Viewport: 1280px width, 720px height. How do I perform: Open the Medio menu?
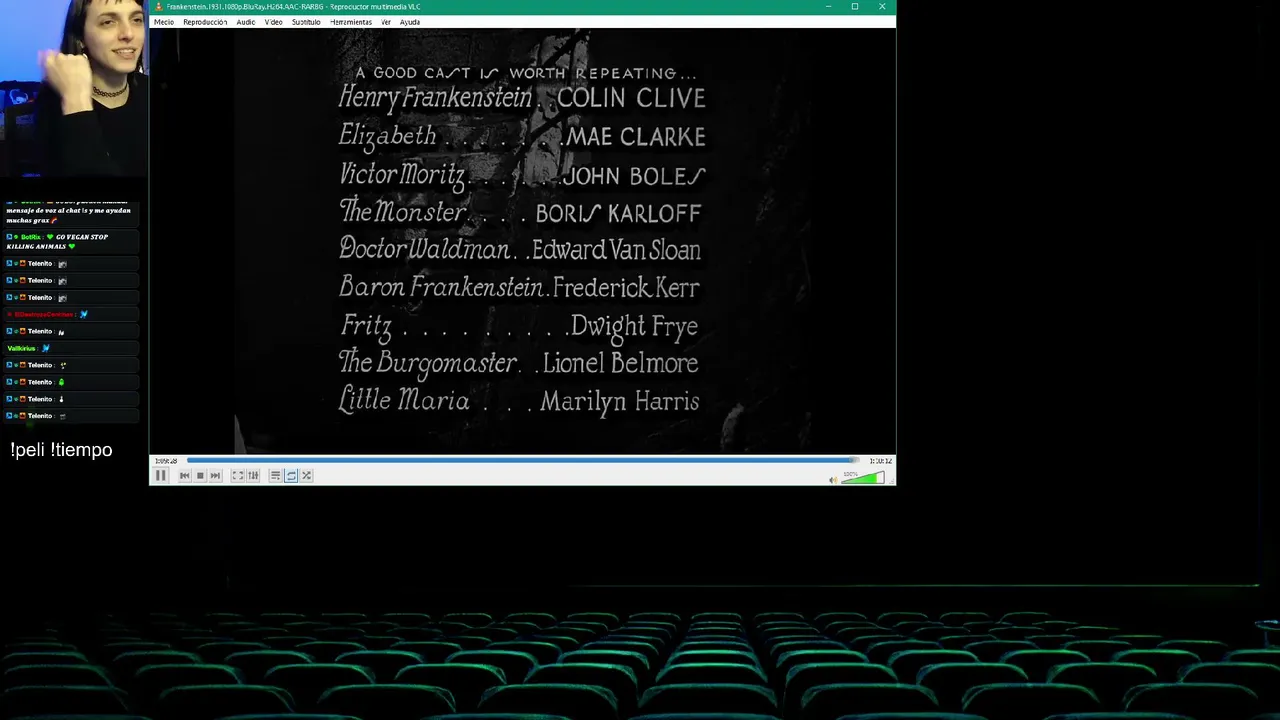[x=164, y=22]
